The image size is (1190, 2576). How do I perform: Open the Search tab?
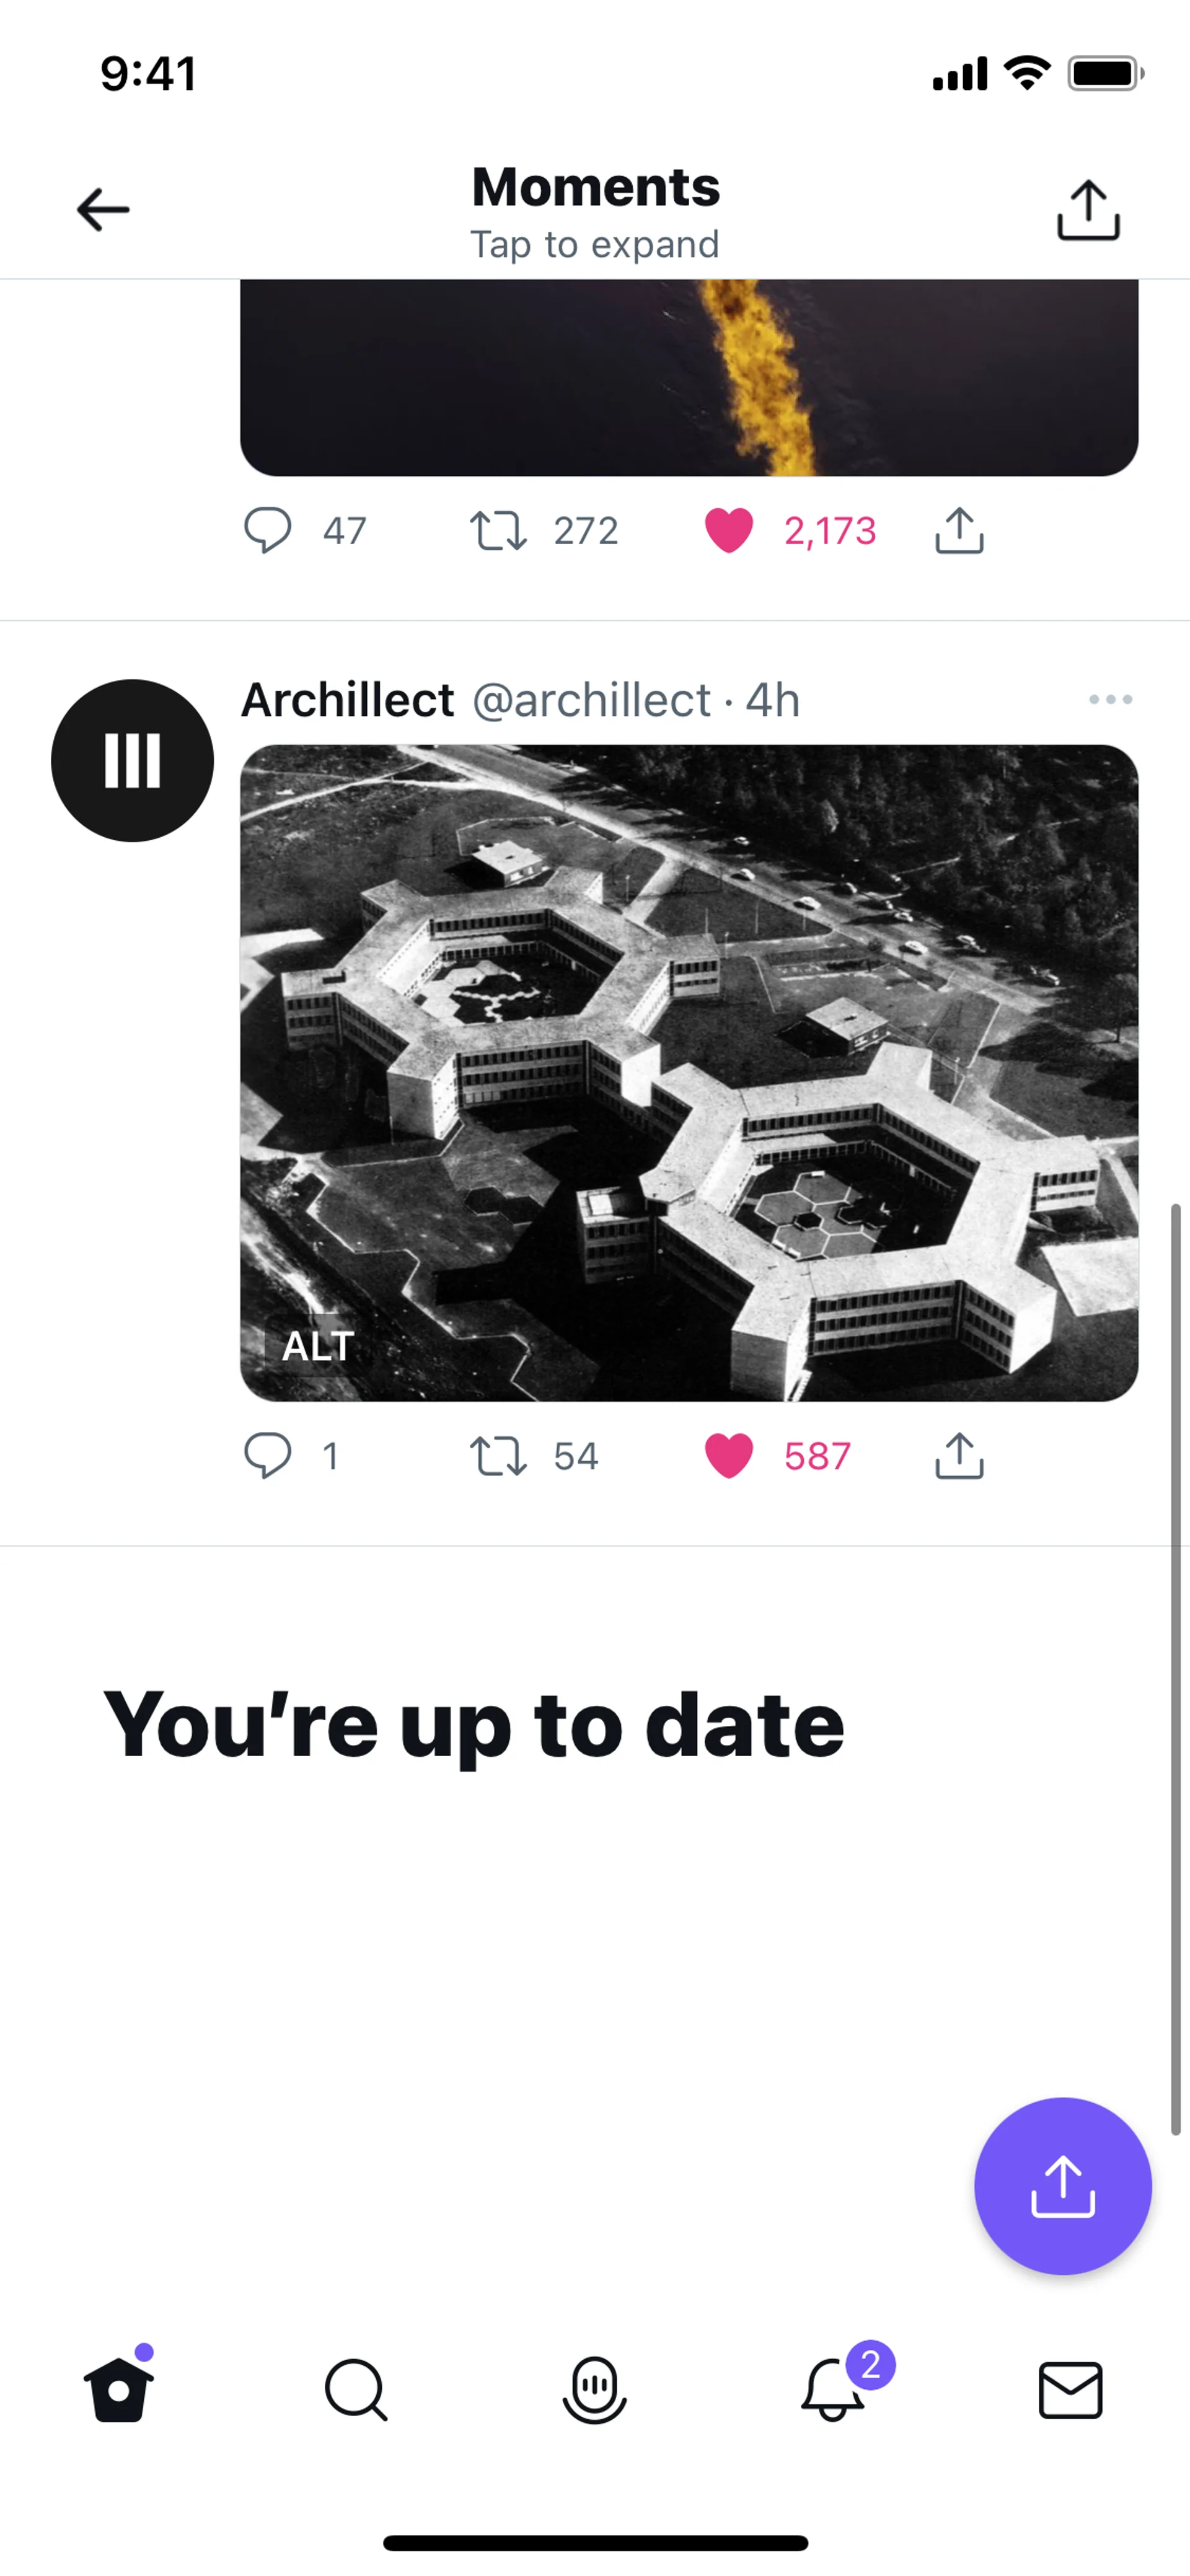[x=356, y=2389]
